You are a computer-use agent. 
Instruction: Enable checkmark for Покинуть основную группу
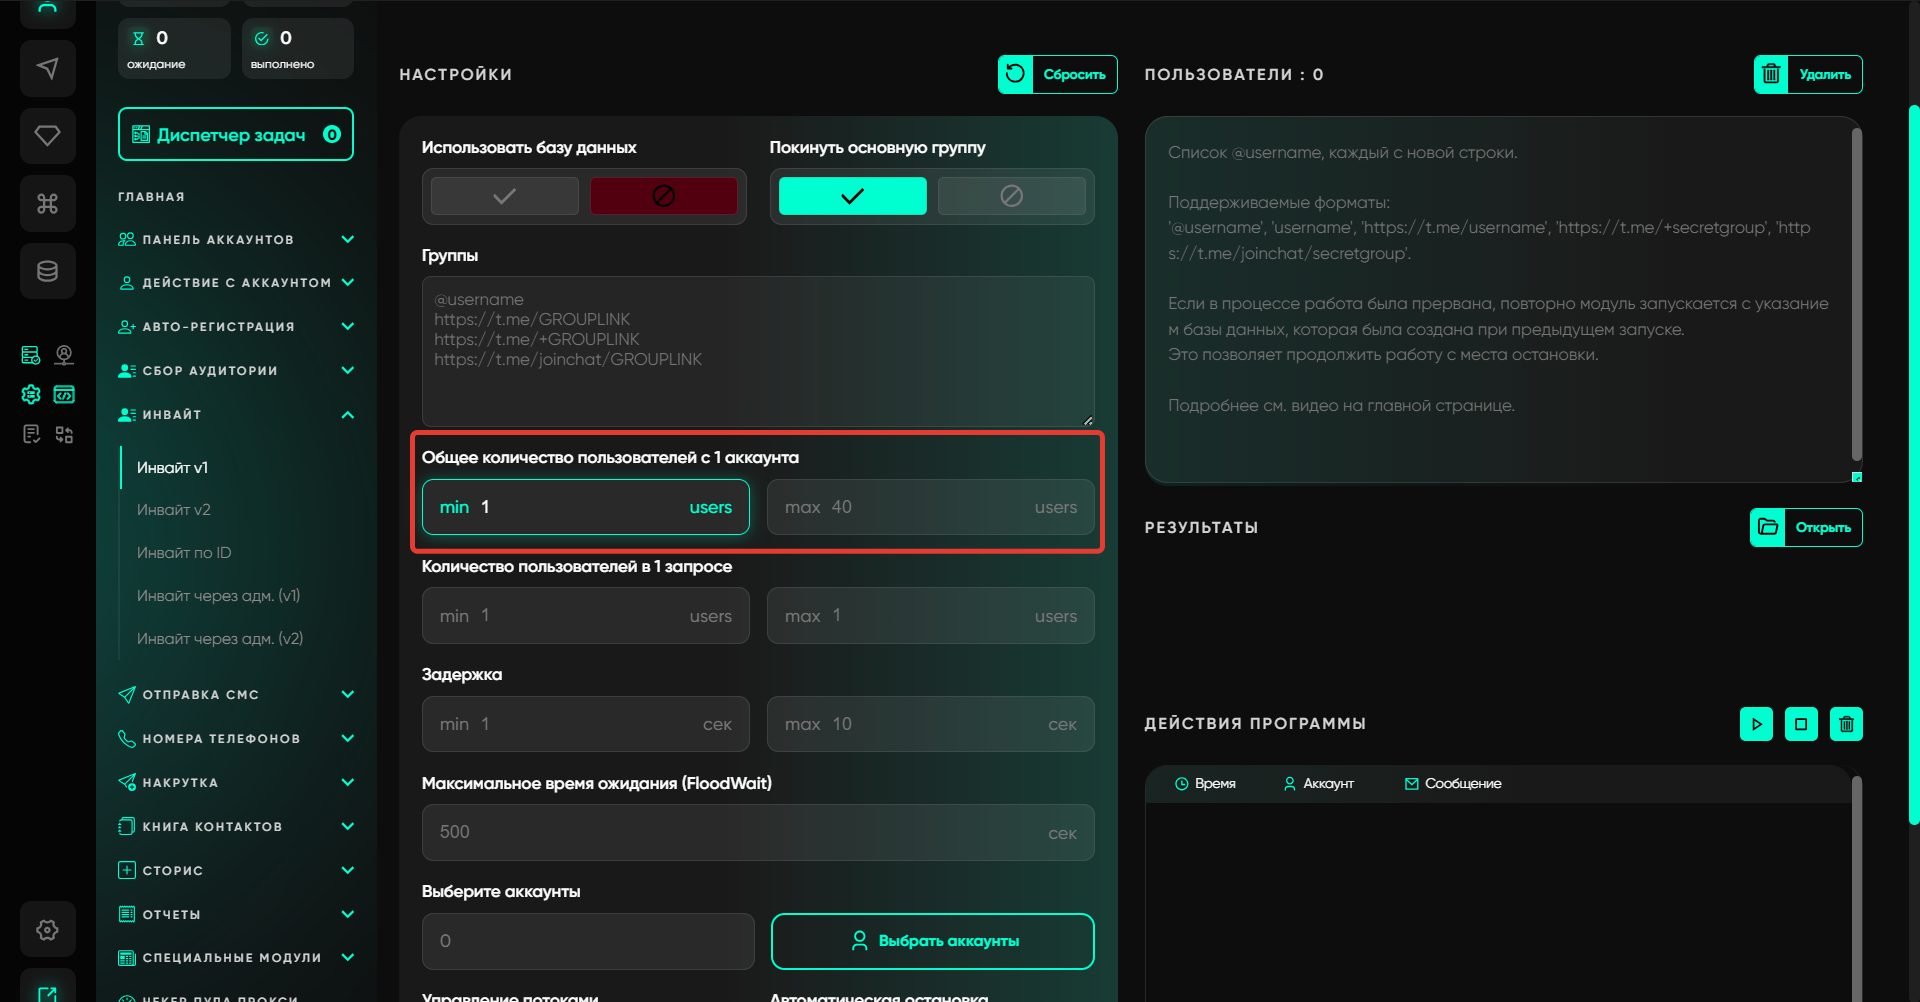pyautogui.click(x=852, y=196)
